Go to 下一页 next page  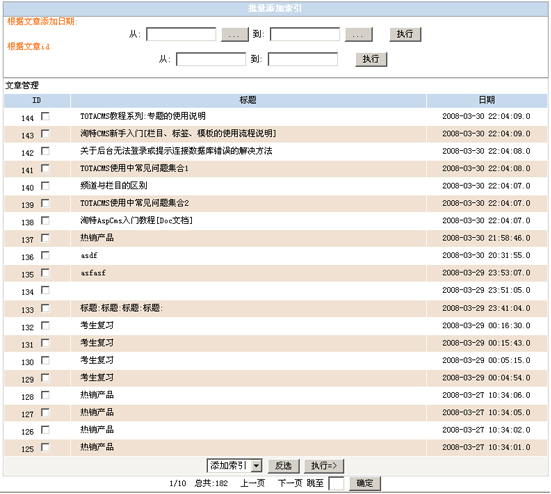[x=290, y=484]
